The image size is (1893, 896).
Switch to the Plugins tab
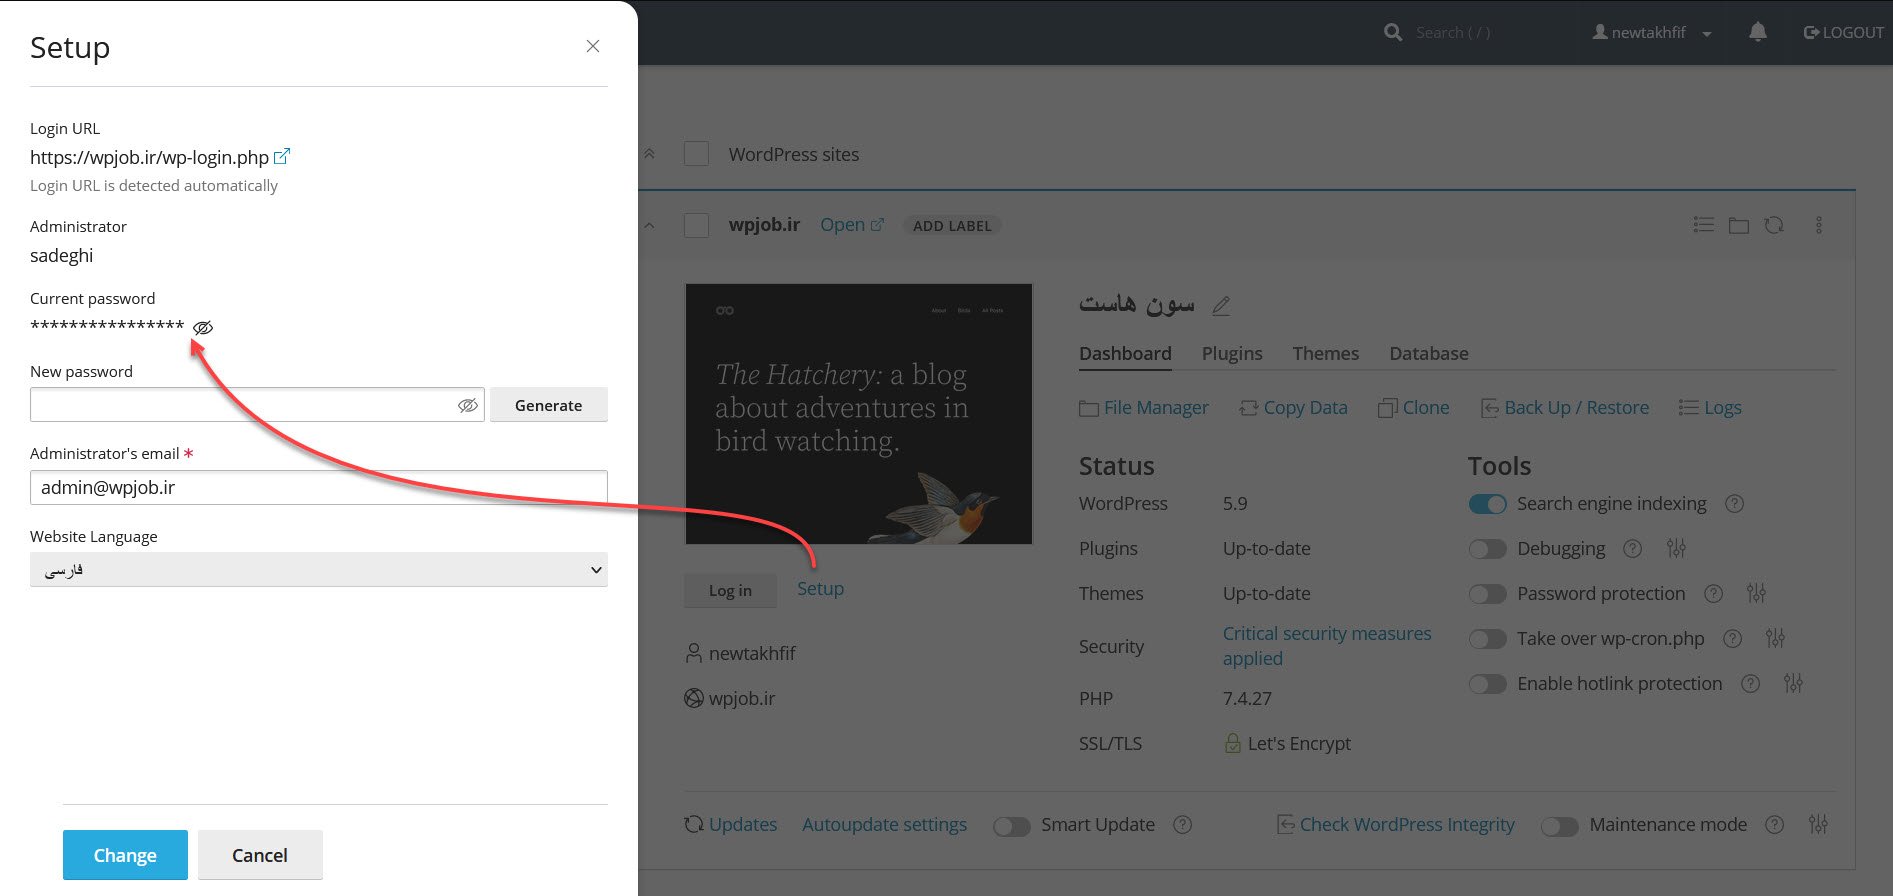(1232, 353)
